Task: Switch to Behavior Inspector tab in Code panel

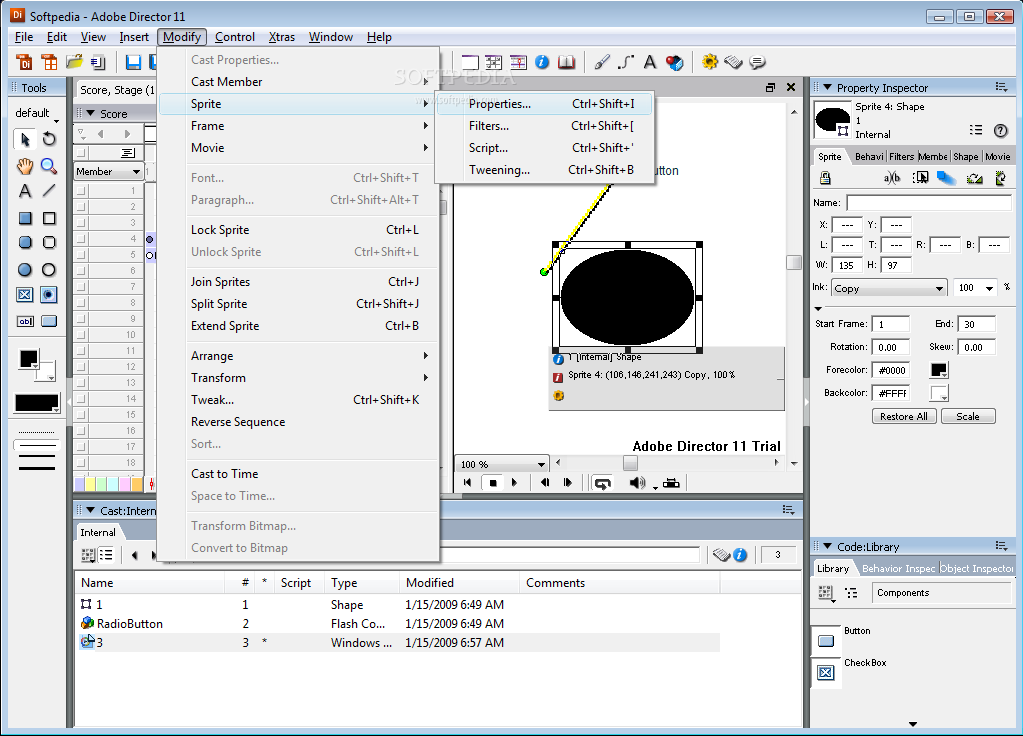Action: pos(898,568)
